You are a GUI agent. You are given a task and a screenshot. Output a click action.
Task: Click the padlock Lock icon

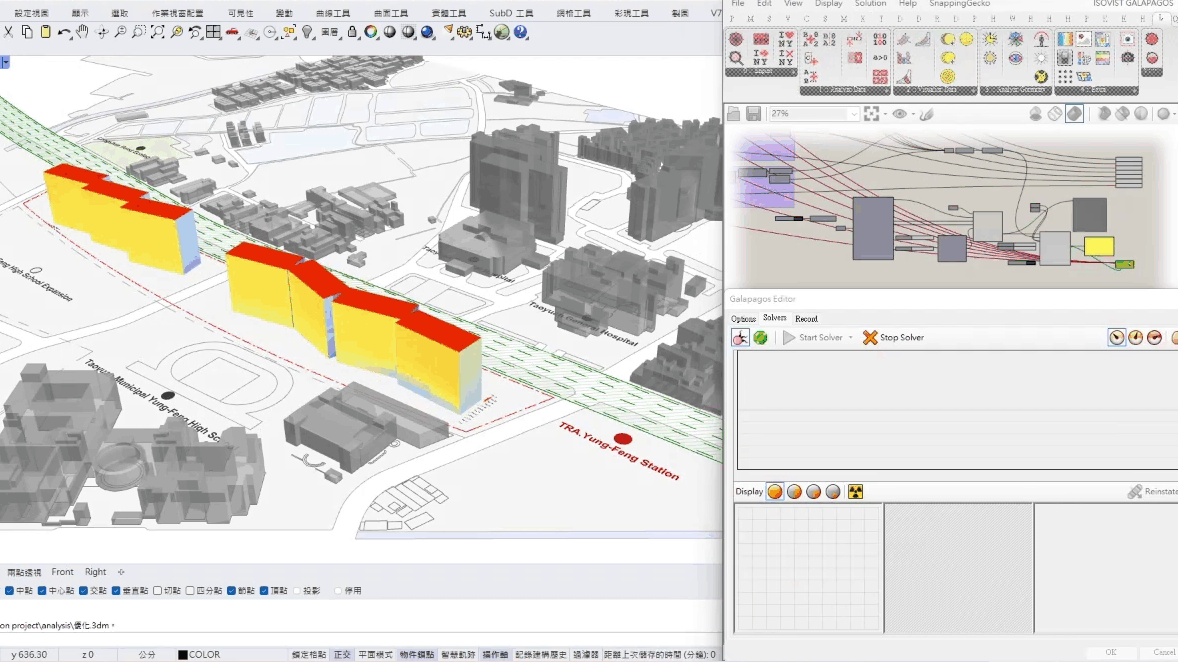[x=352, y=32]
